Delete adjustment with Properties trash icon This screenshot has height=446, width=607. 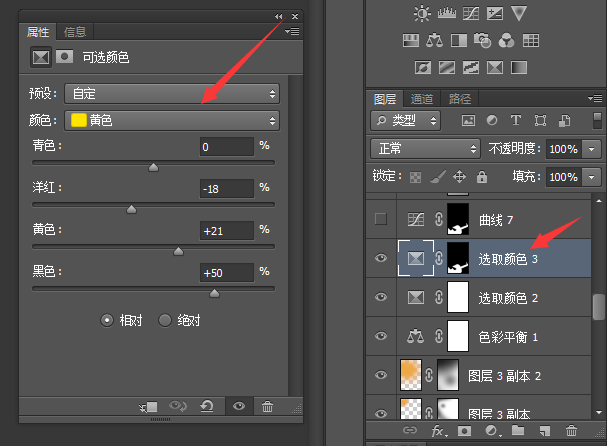click(x=267, y=406)
